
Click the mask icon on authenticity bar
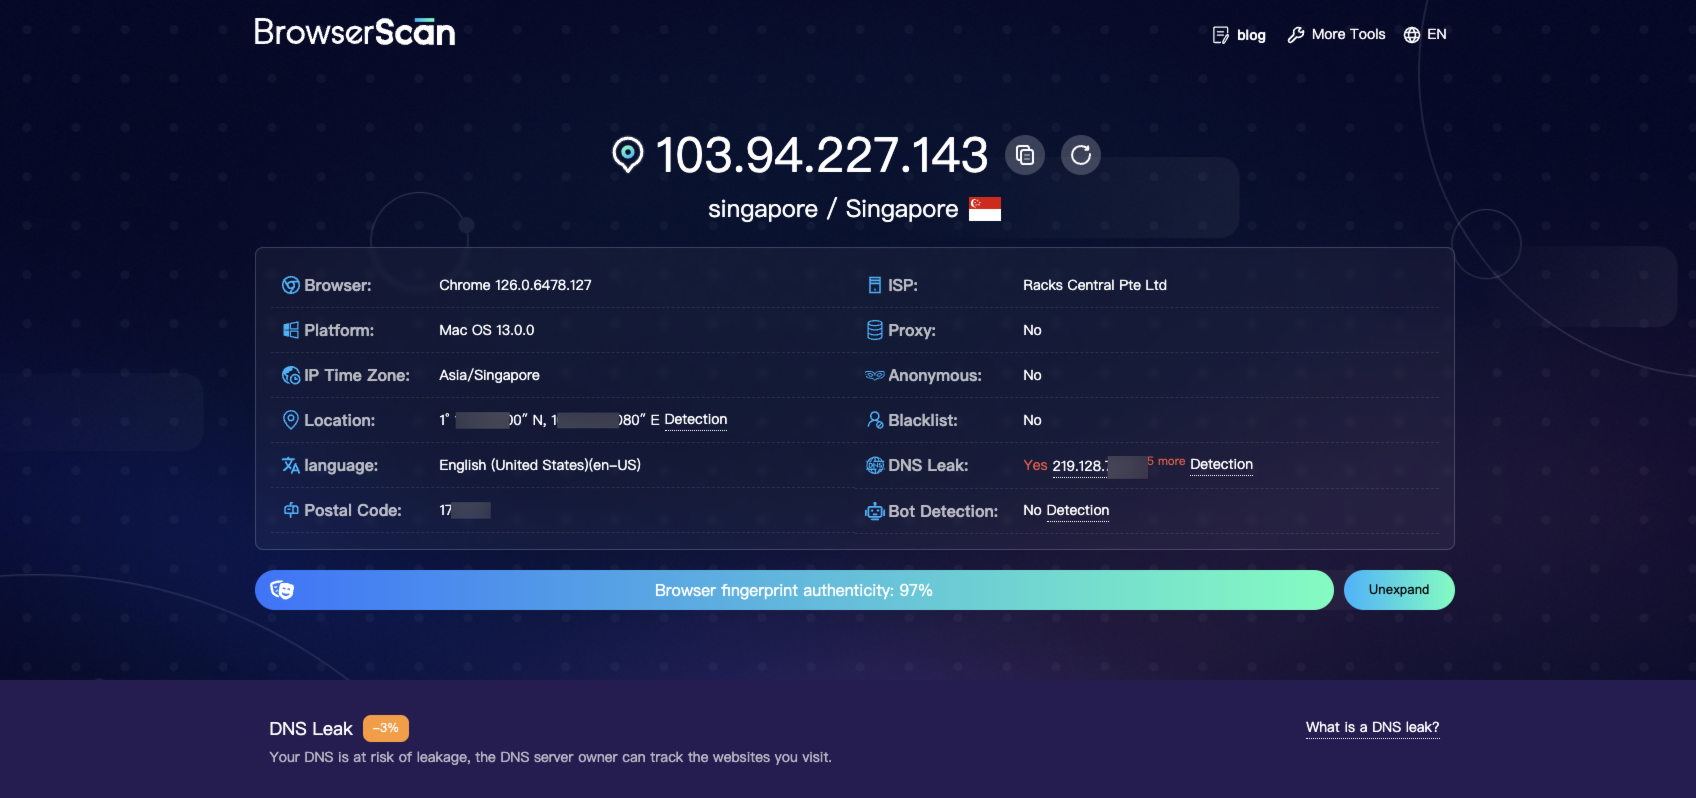(282, 590)
